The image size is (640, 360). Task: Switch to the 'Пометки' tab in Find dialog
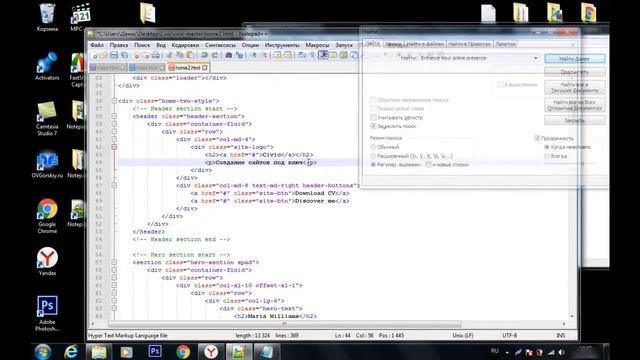(506, 44)
